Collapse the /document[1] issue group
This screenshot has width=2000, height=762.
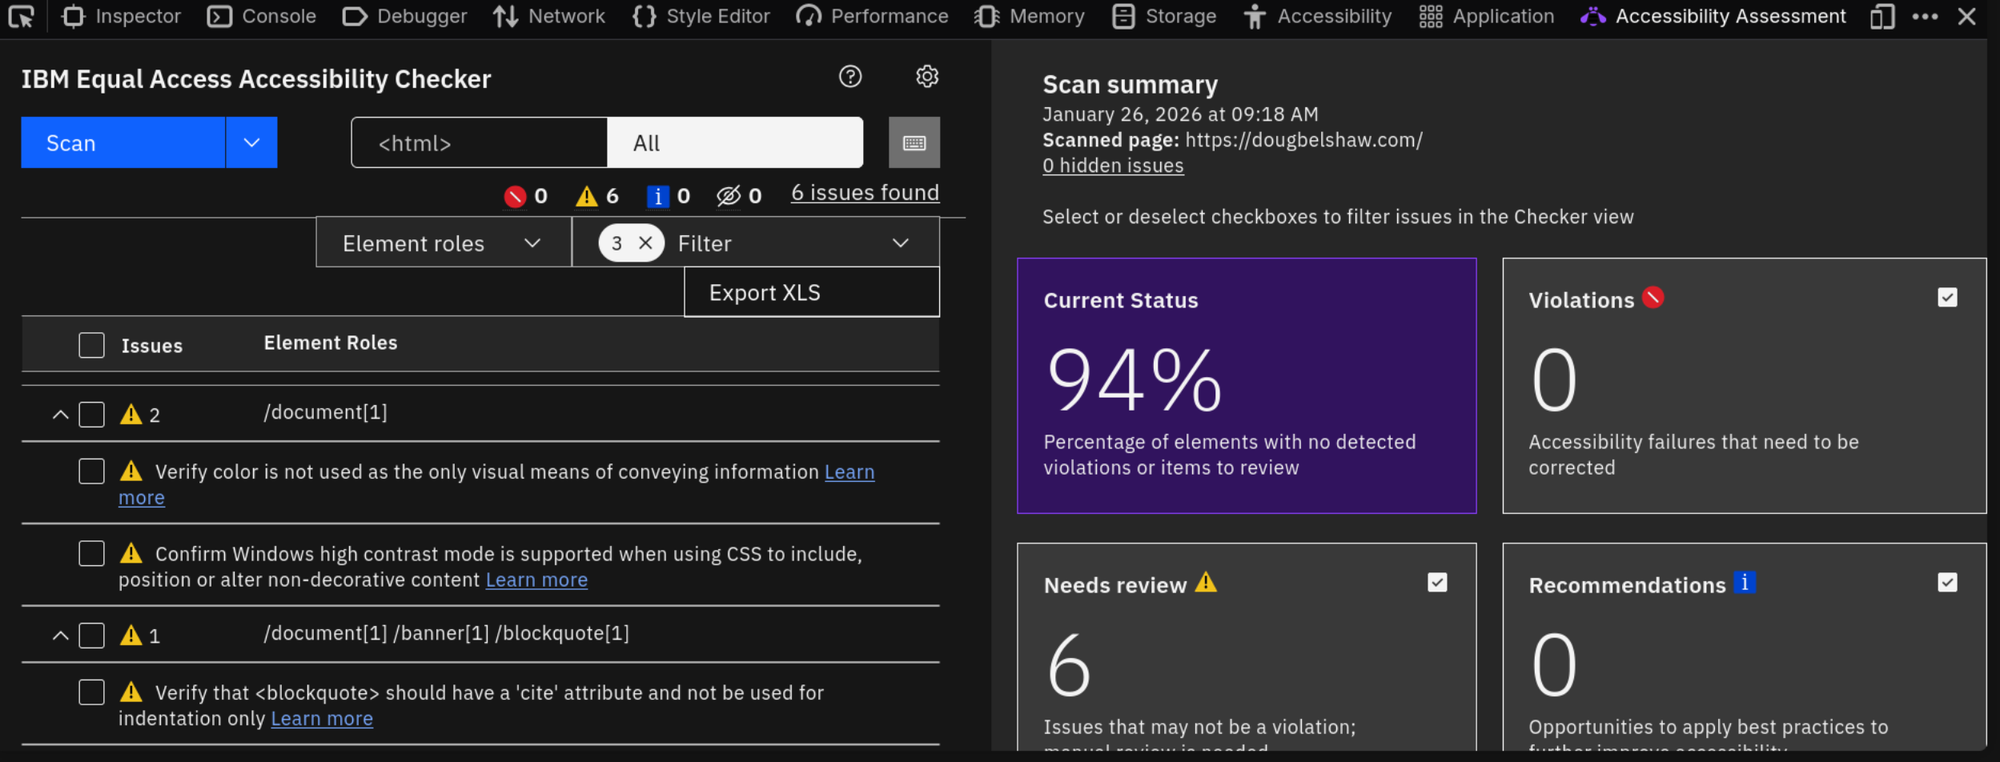pyautogui.click(x=60, y=414)
